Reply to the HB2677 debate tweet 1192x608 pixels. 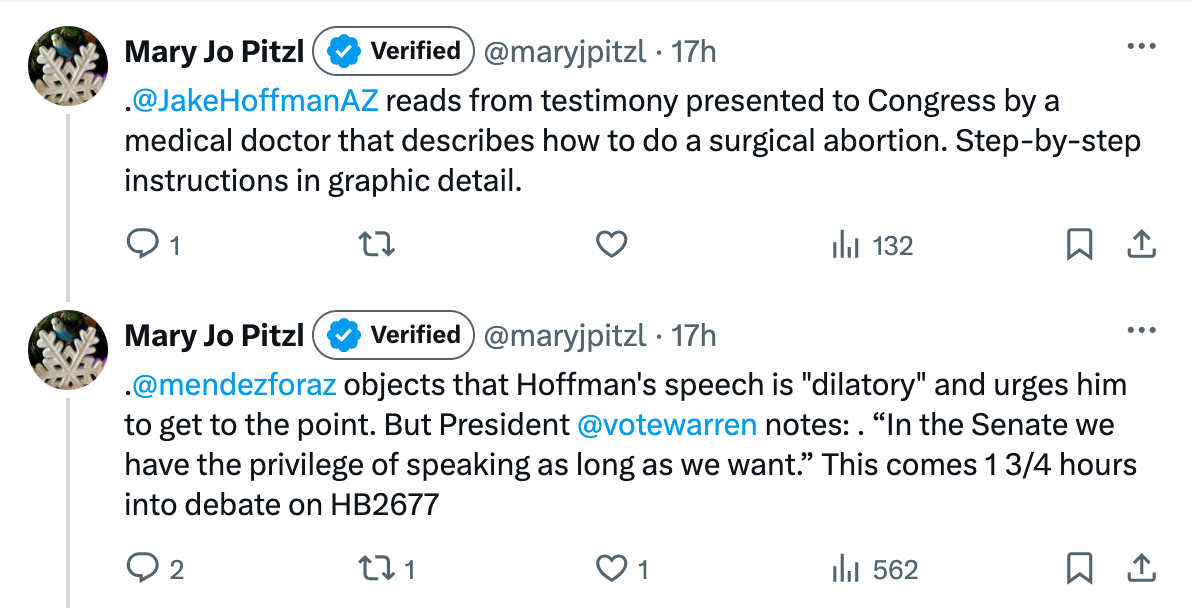coord(146,569)
